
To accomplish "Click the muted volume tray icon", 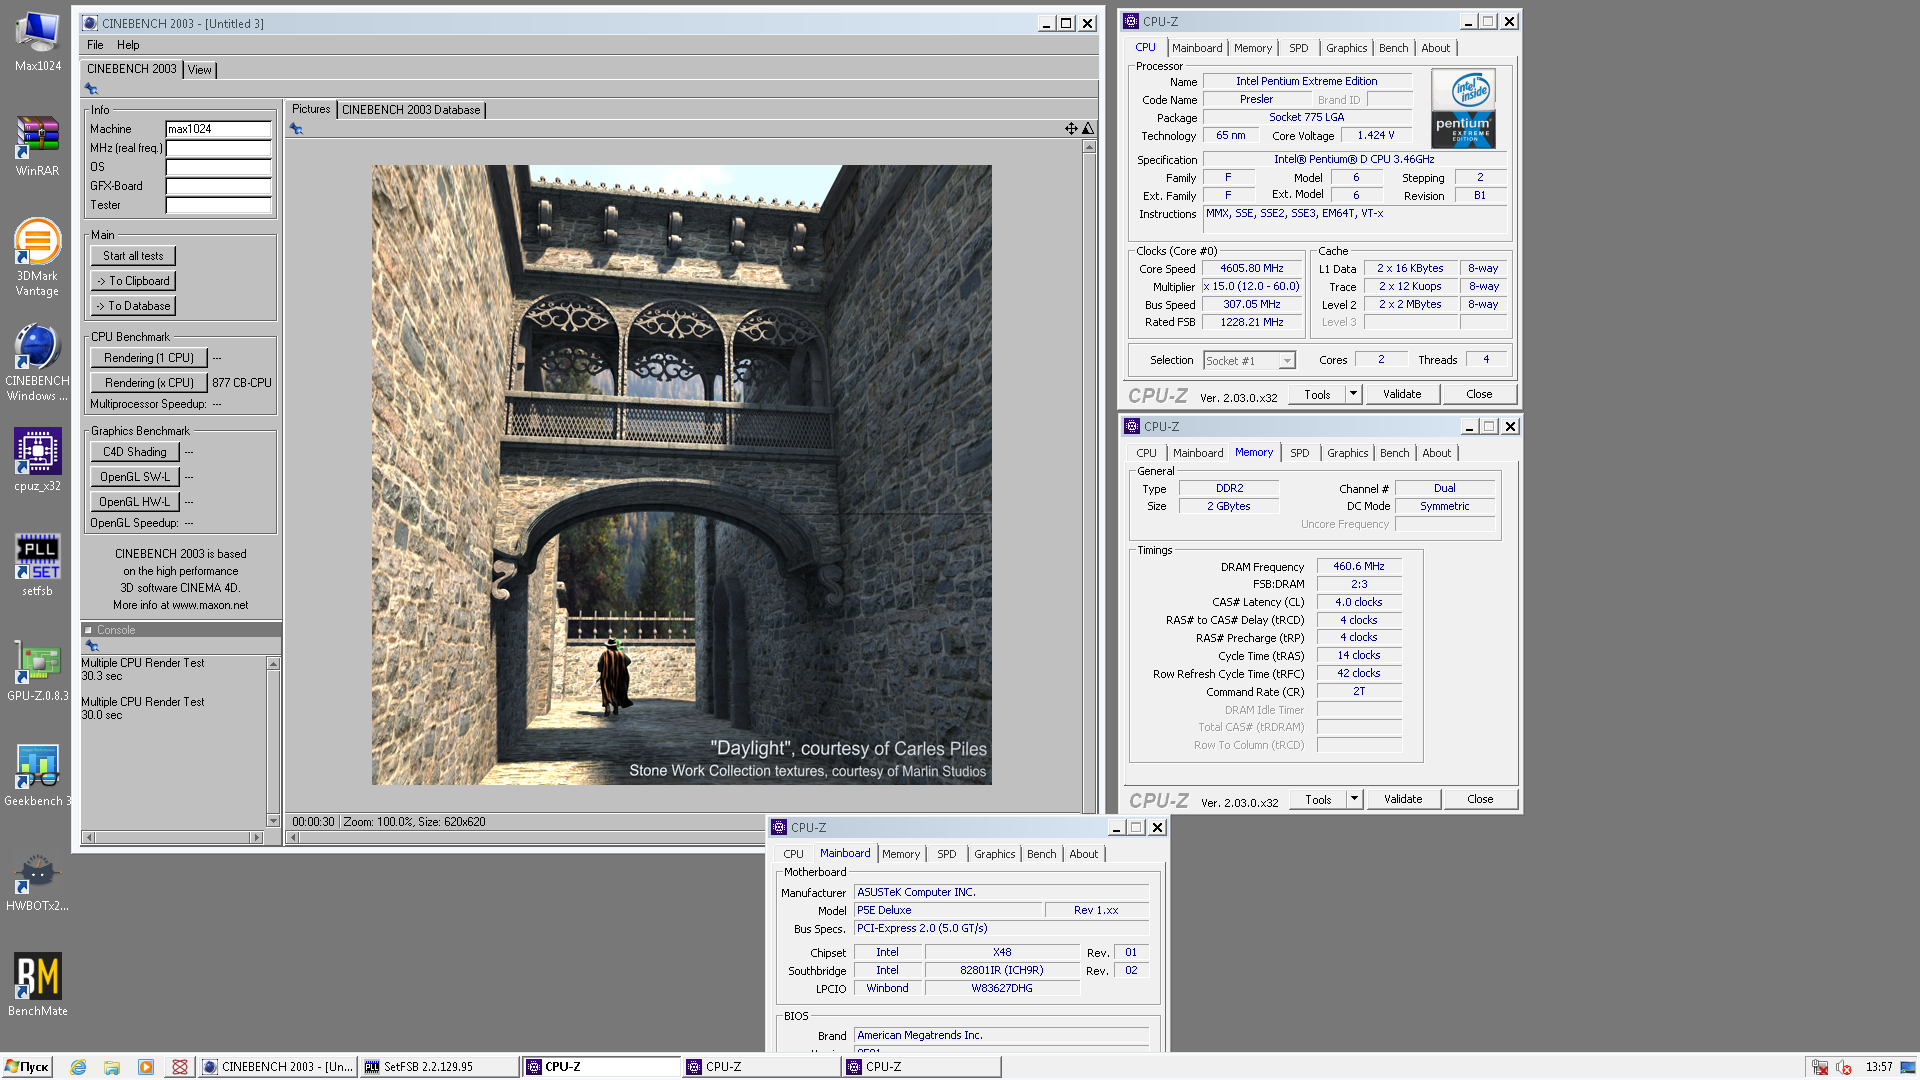I will pos(1843,1067).
